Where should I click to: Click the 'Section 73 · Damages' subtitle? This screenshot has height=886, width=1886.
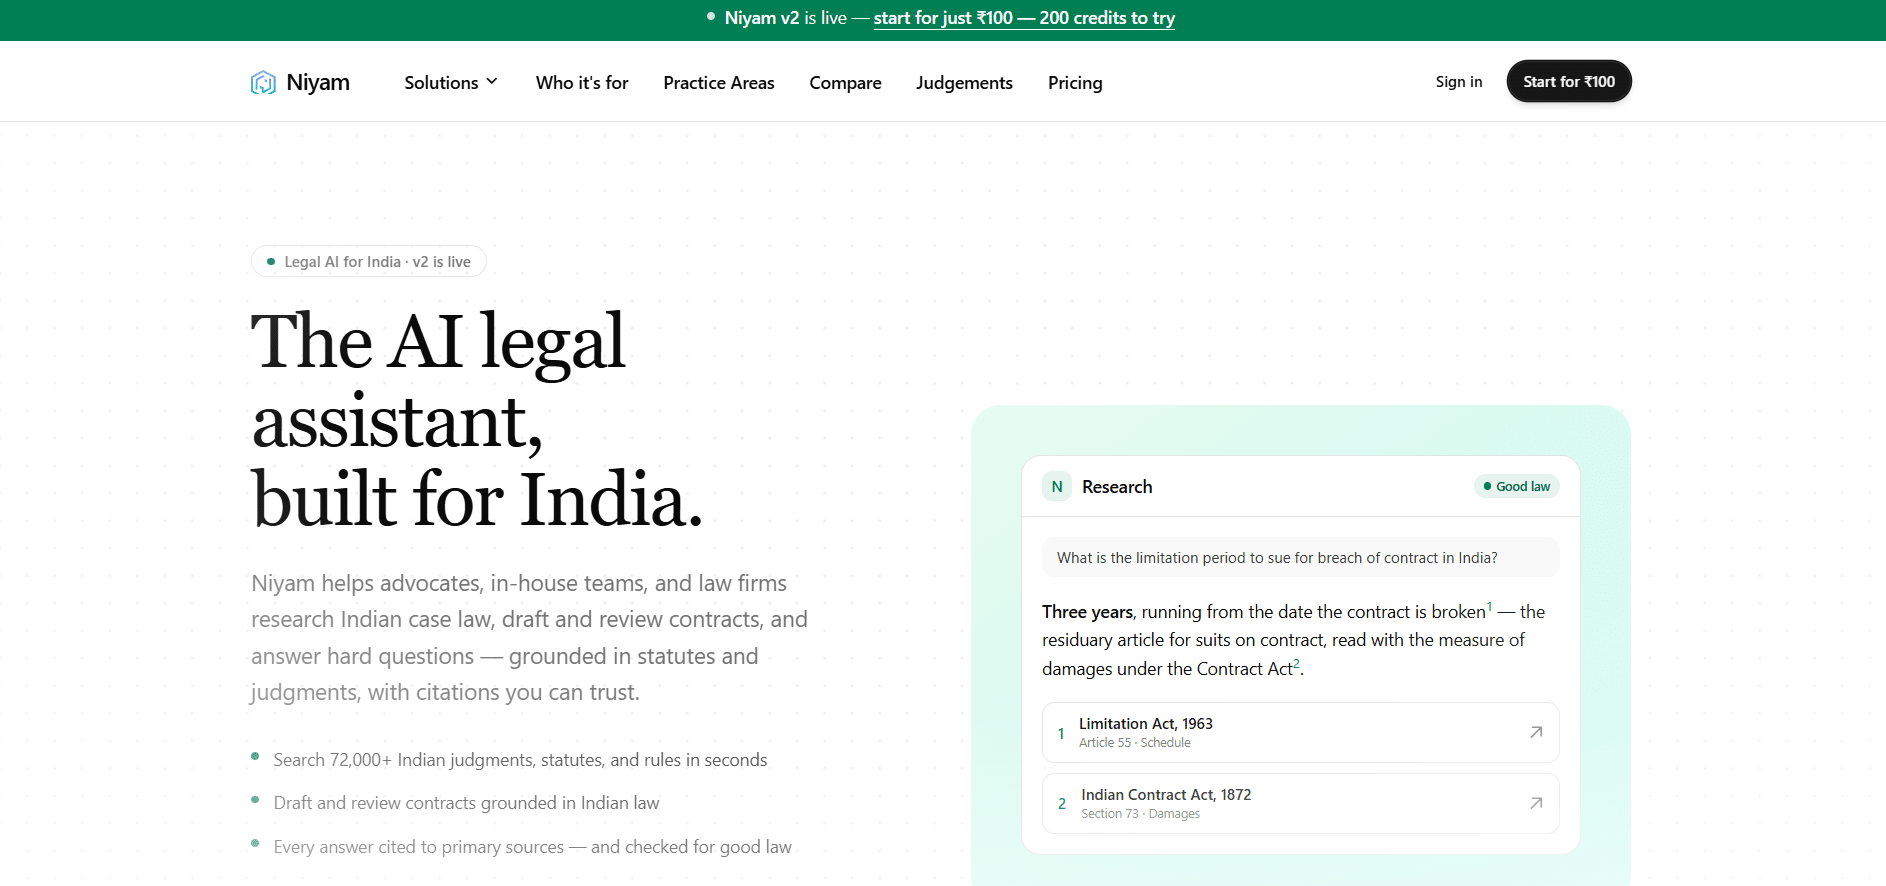coord(1140,813)
